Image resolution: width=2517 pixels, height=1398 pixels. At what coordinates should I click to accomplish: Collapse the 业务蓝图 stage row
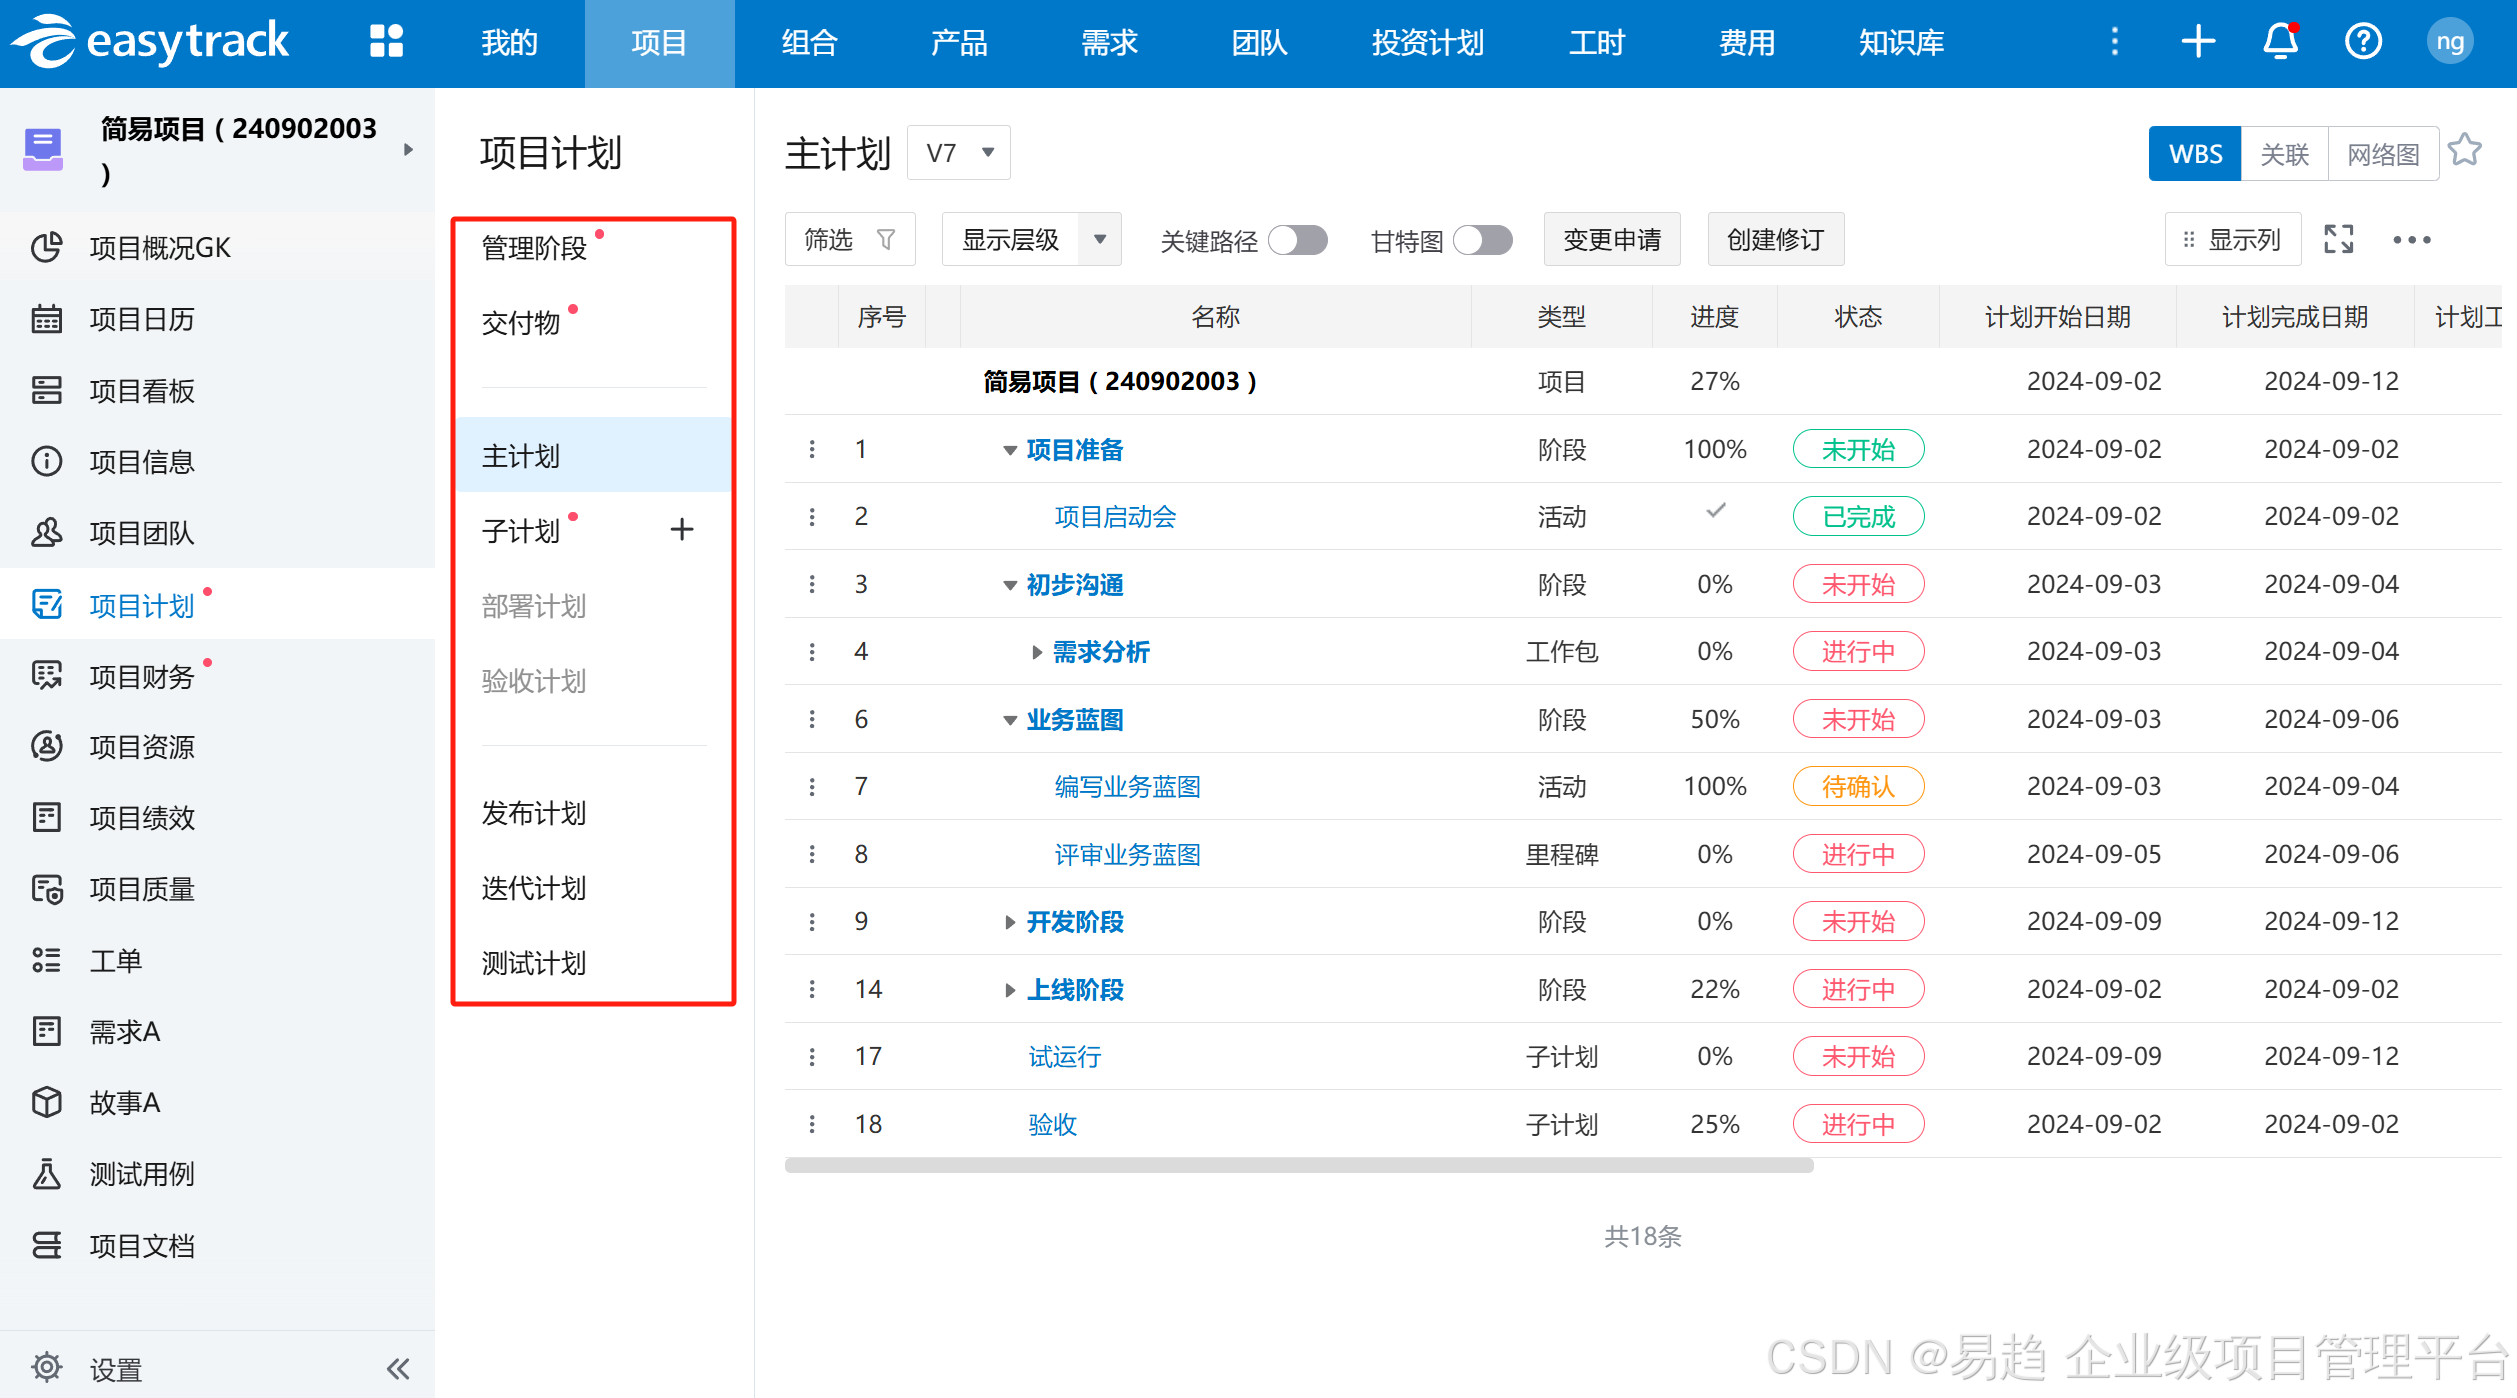tap(1010, 720)
